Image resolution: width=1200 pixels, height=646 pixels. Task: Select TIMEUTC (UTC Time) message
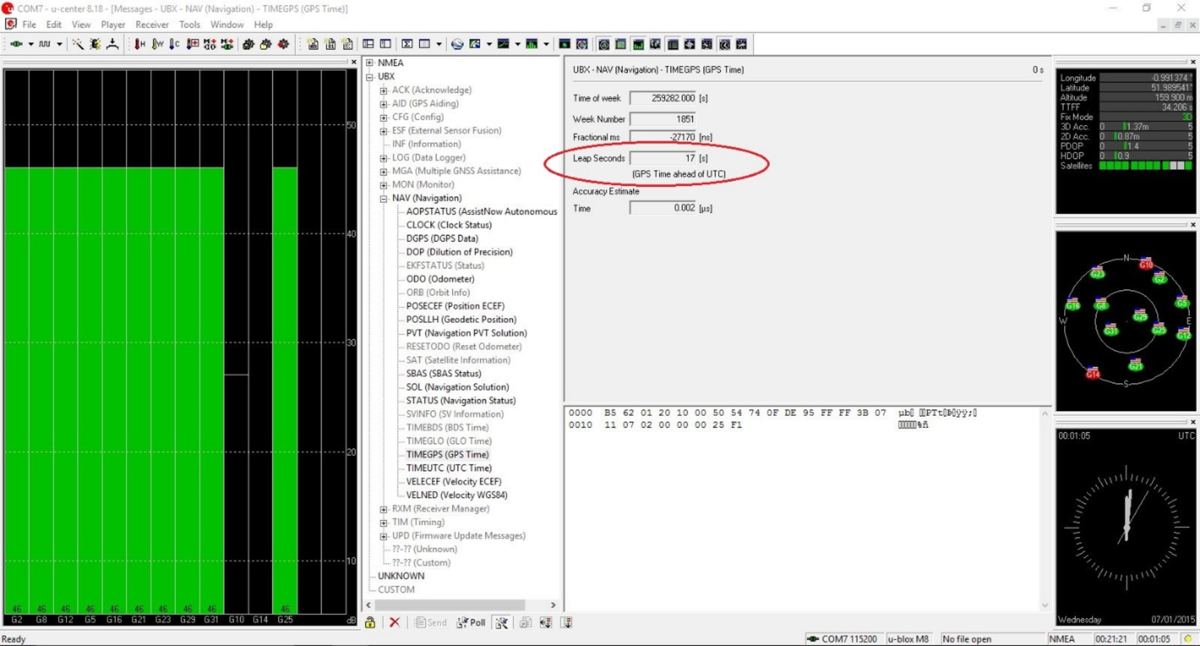(x=449, y=468)
